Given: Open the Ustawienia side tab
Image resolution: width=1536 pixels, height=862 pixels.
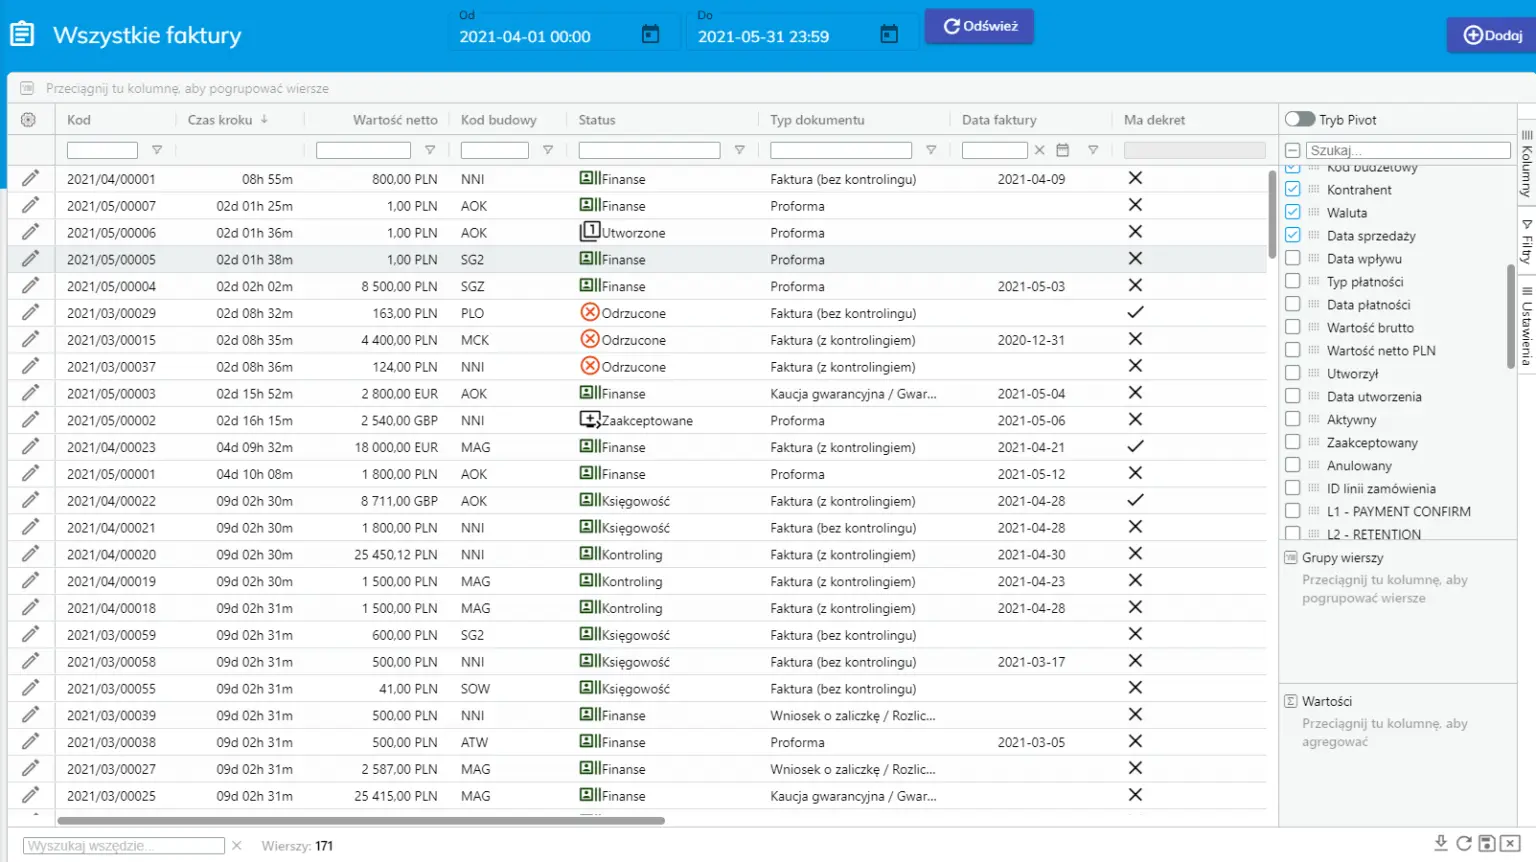Looking at the screenshot, I should [x=1526, y=332].
